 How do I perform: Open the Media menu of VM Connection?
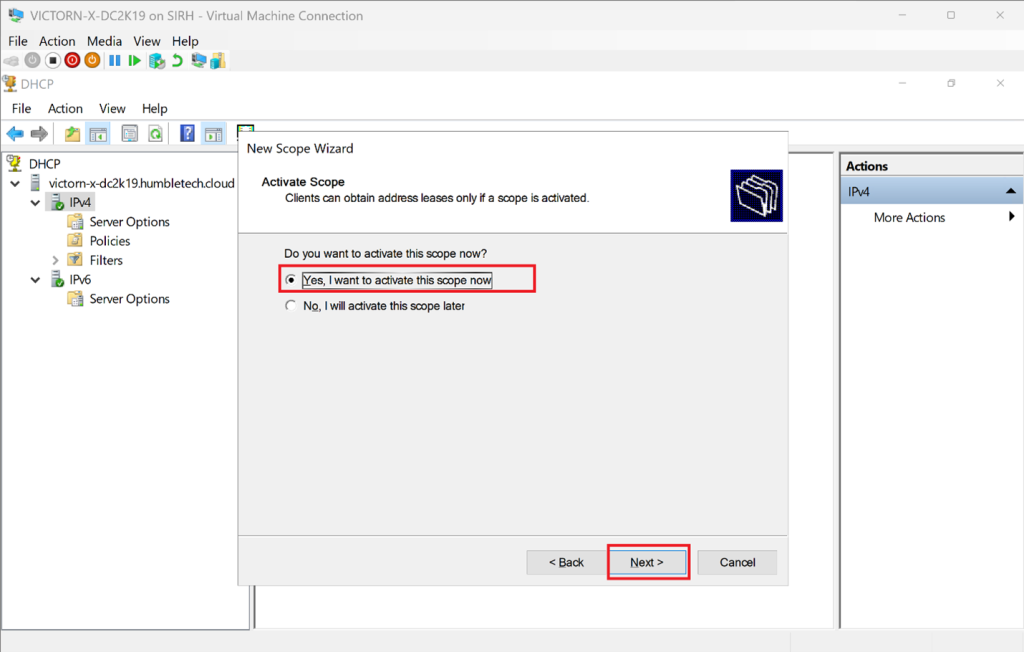point(104,41)
